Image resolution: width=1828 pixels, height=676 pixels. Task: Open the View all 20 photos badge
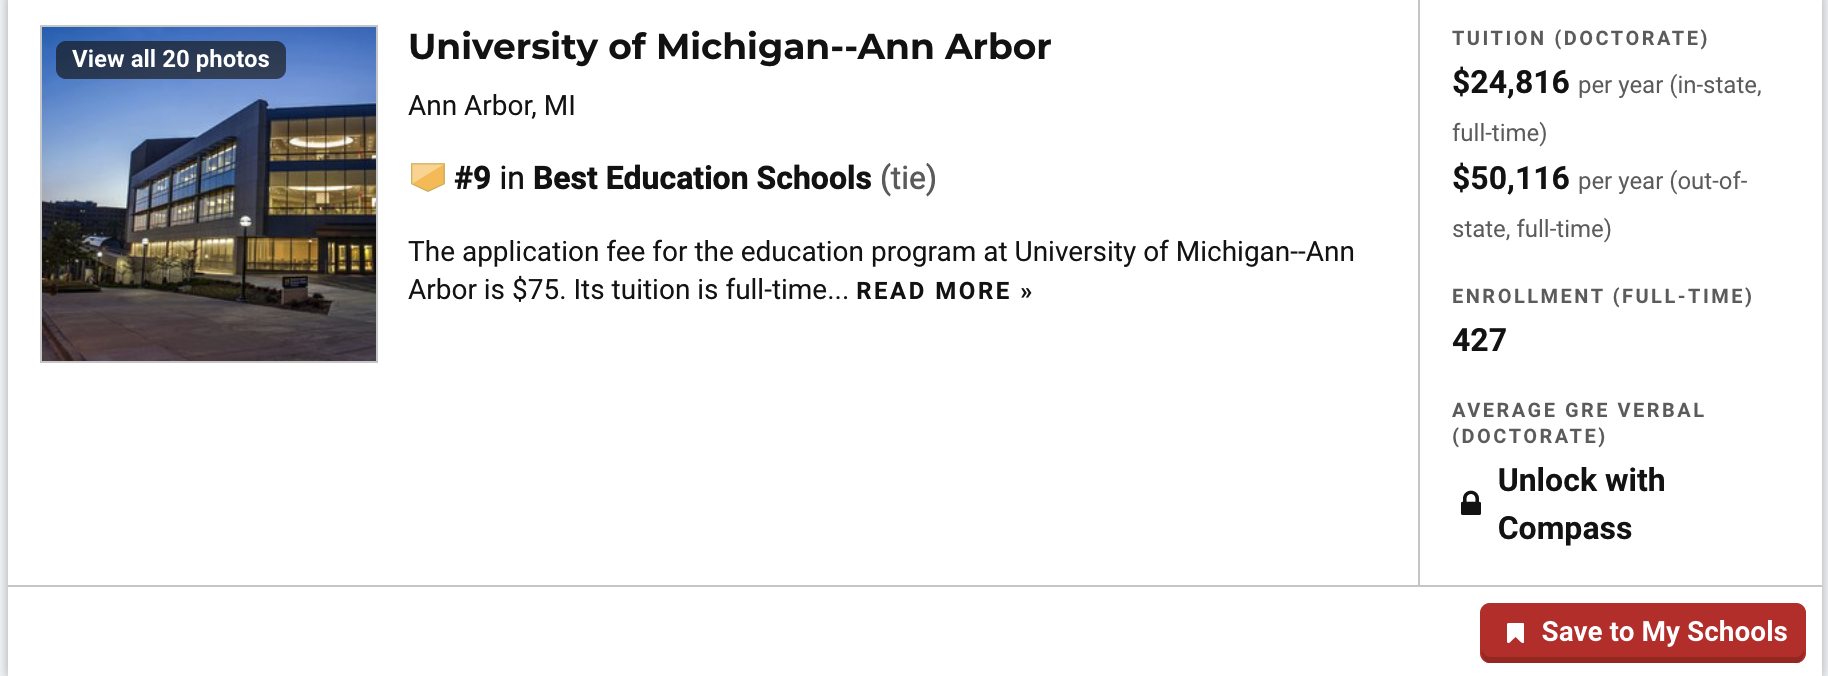171,59
